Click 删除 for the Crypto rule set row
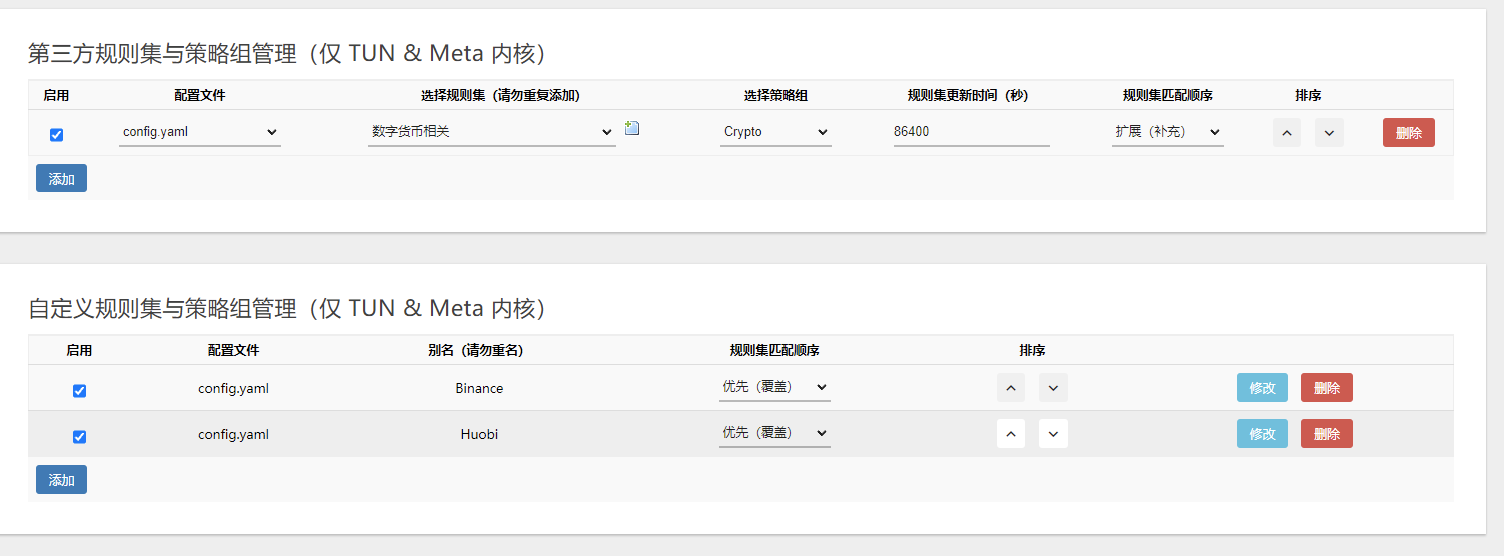1504x556 pixels. (1409, 133)
